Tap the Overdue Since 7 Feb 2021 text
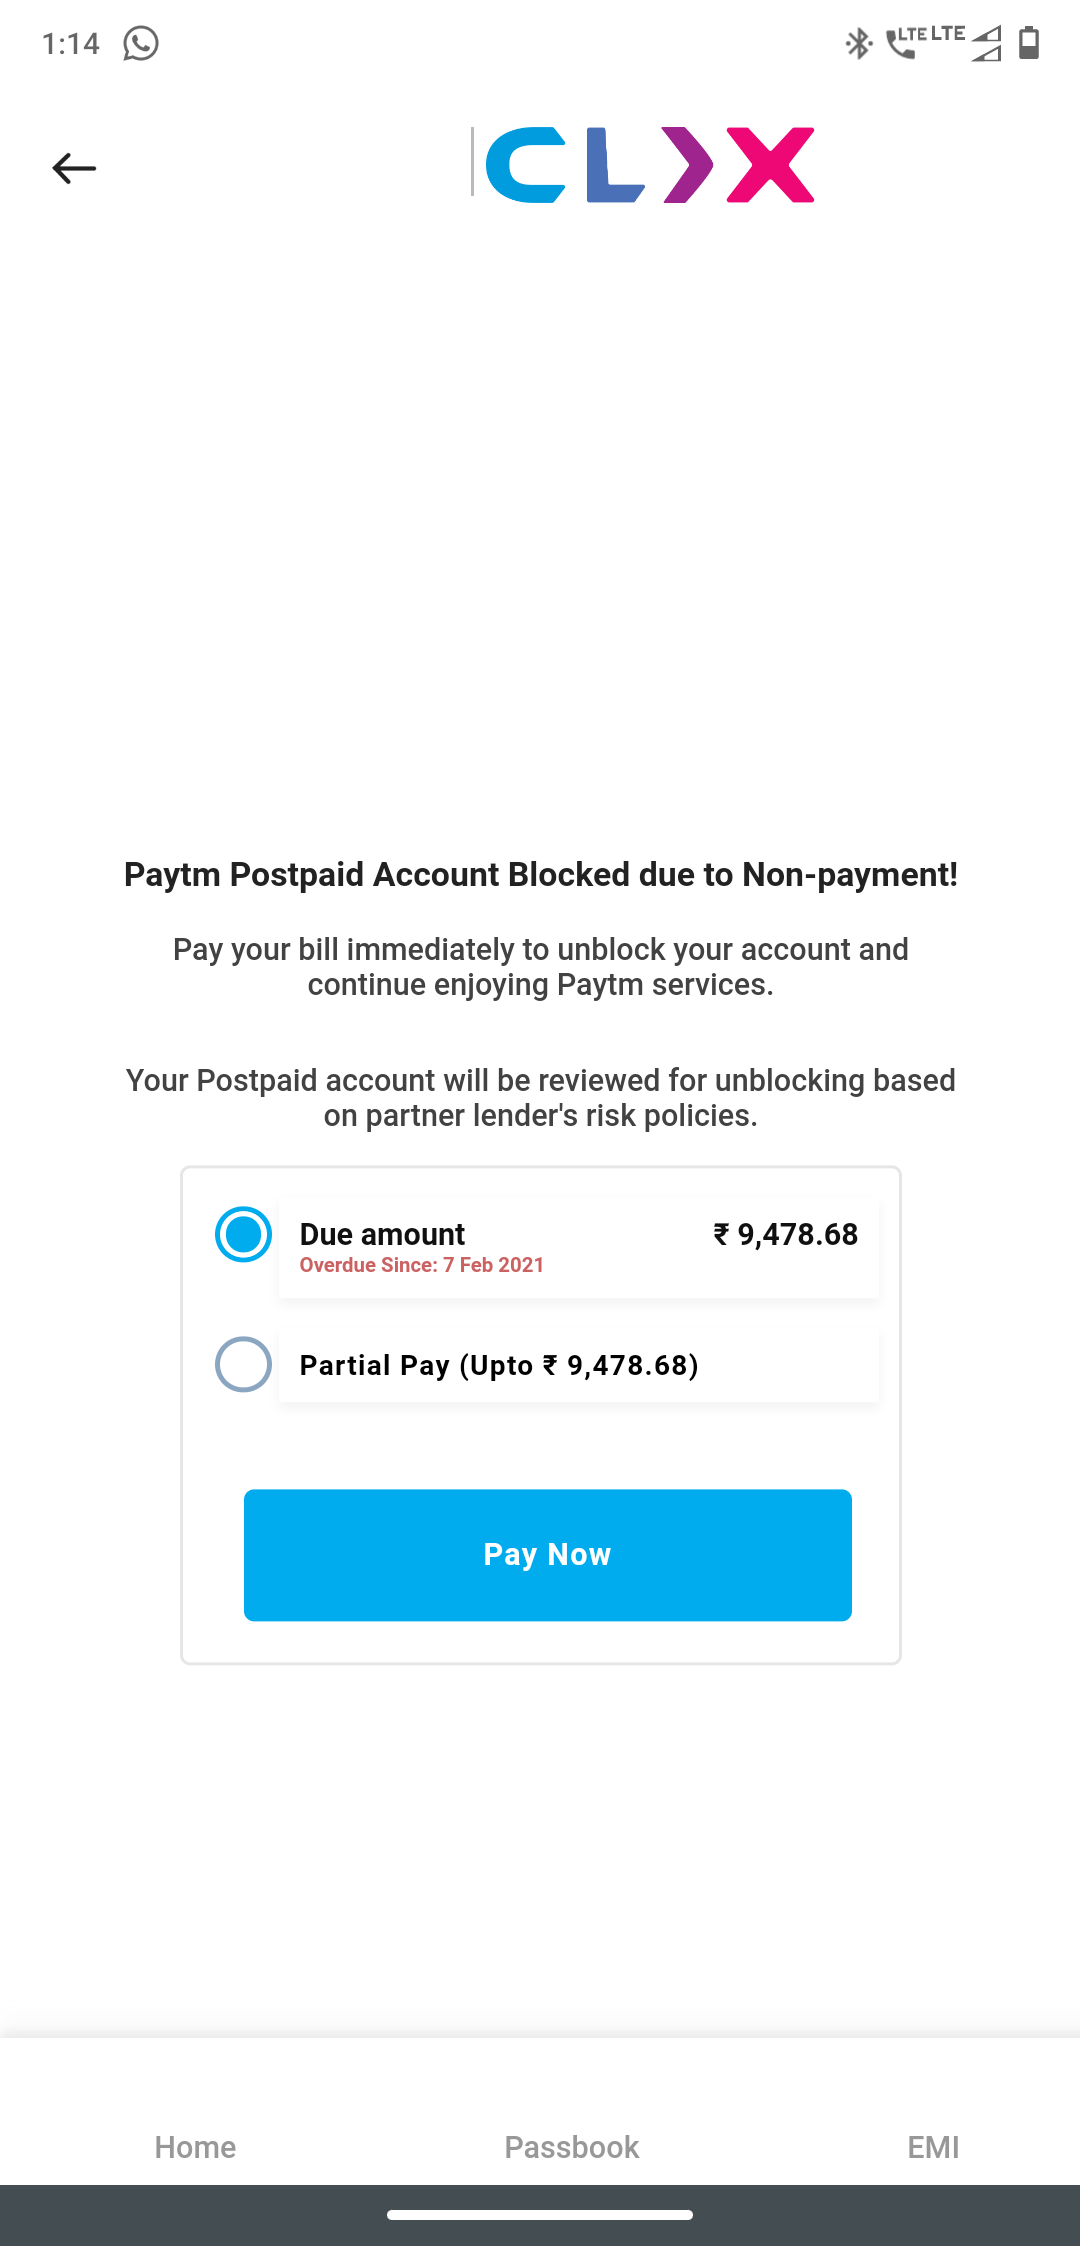Viewport: 1080px width, 2246px height. 421,1265
